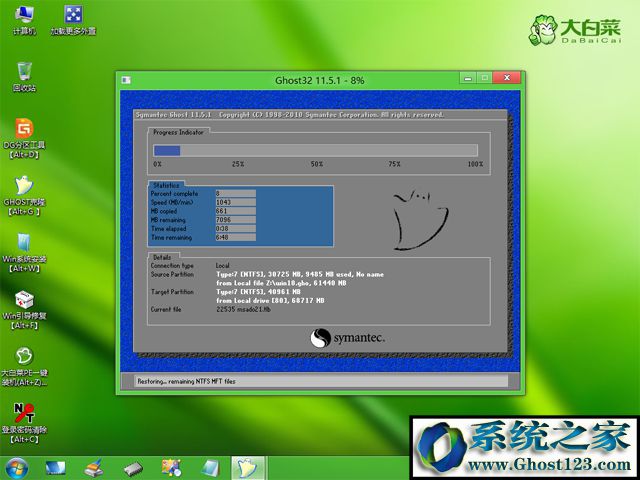Open the notebook taskbar icon
The width and height of the screenshot is (640, 480).
[211, 469]
